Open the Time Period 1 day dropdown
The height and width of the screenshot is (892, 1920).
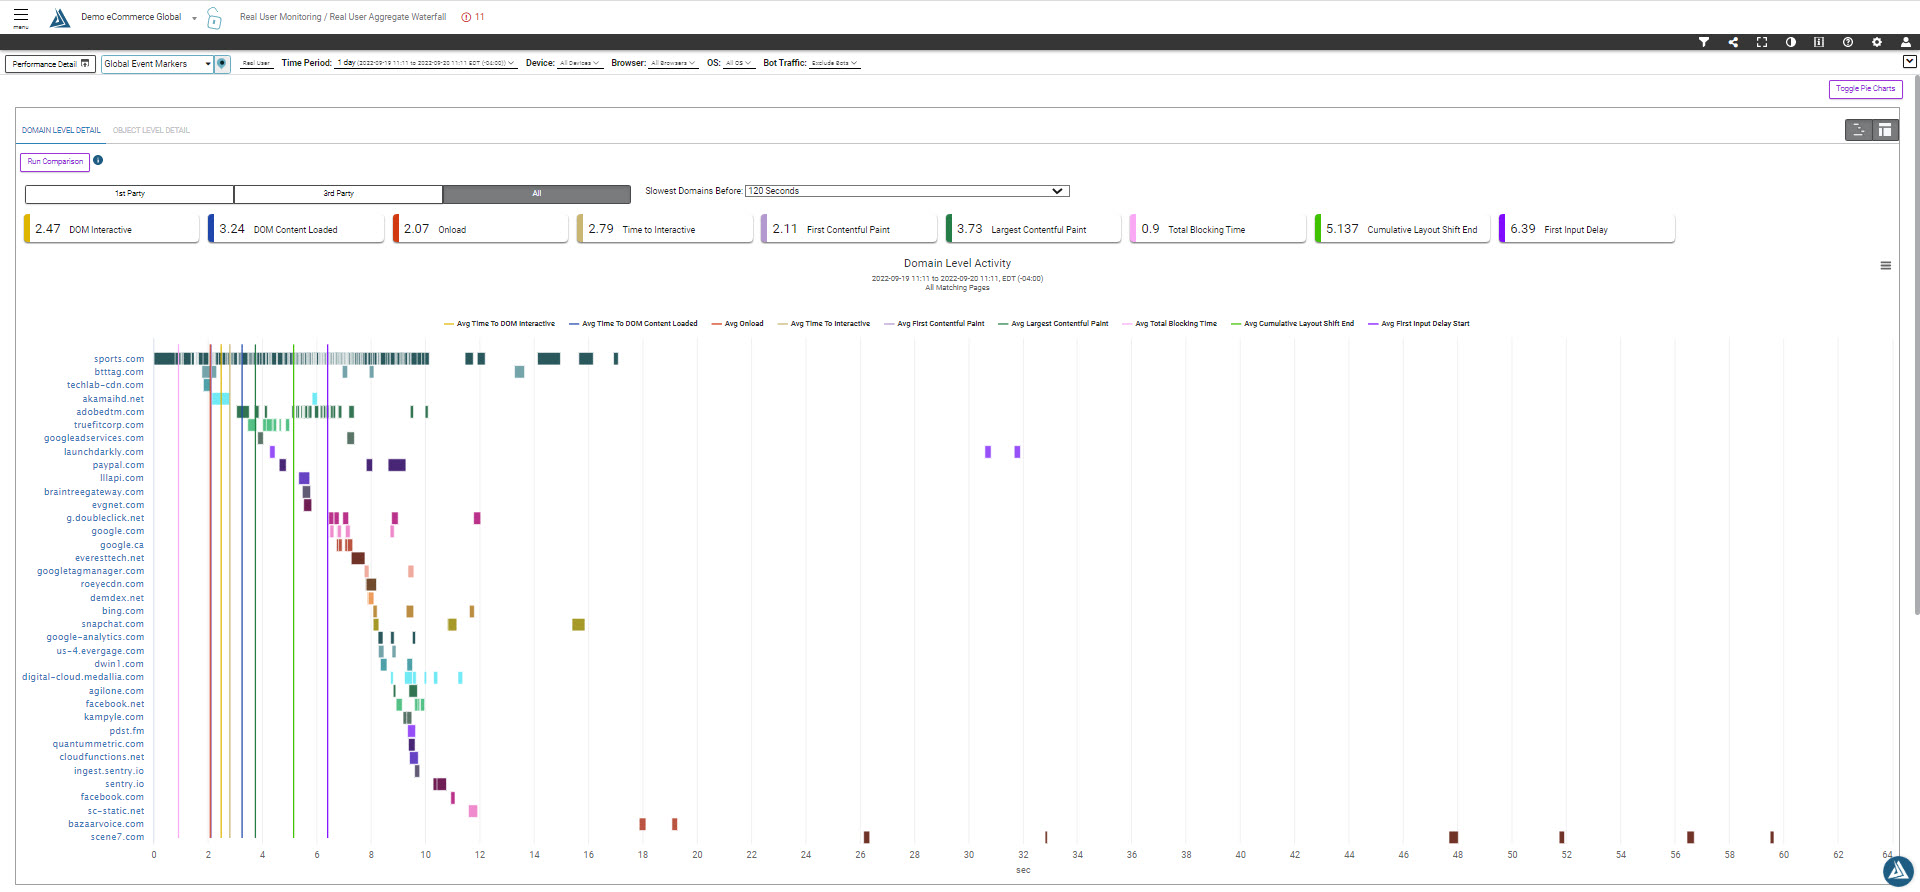(x=426, y=63)
